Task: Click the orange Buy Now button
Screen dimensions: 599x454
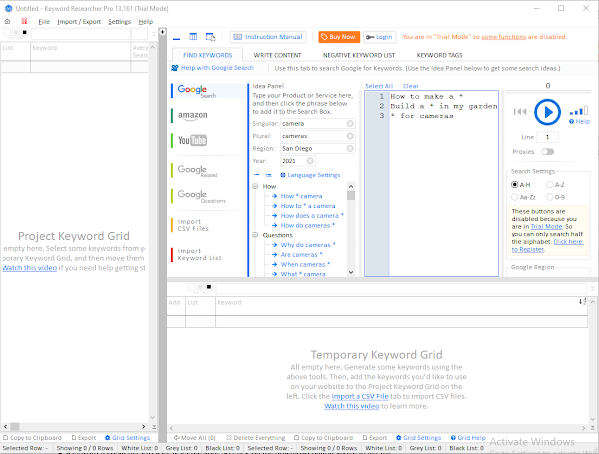Action: click(x=339, y=37)
